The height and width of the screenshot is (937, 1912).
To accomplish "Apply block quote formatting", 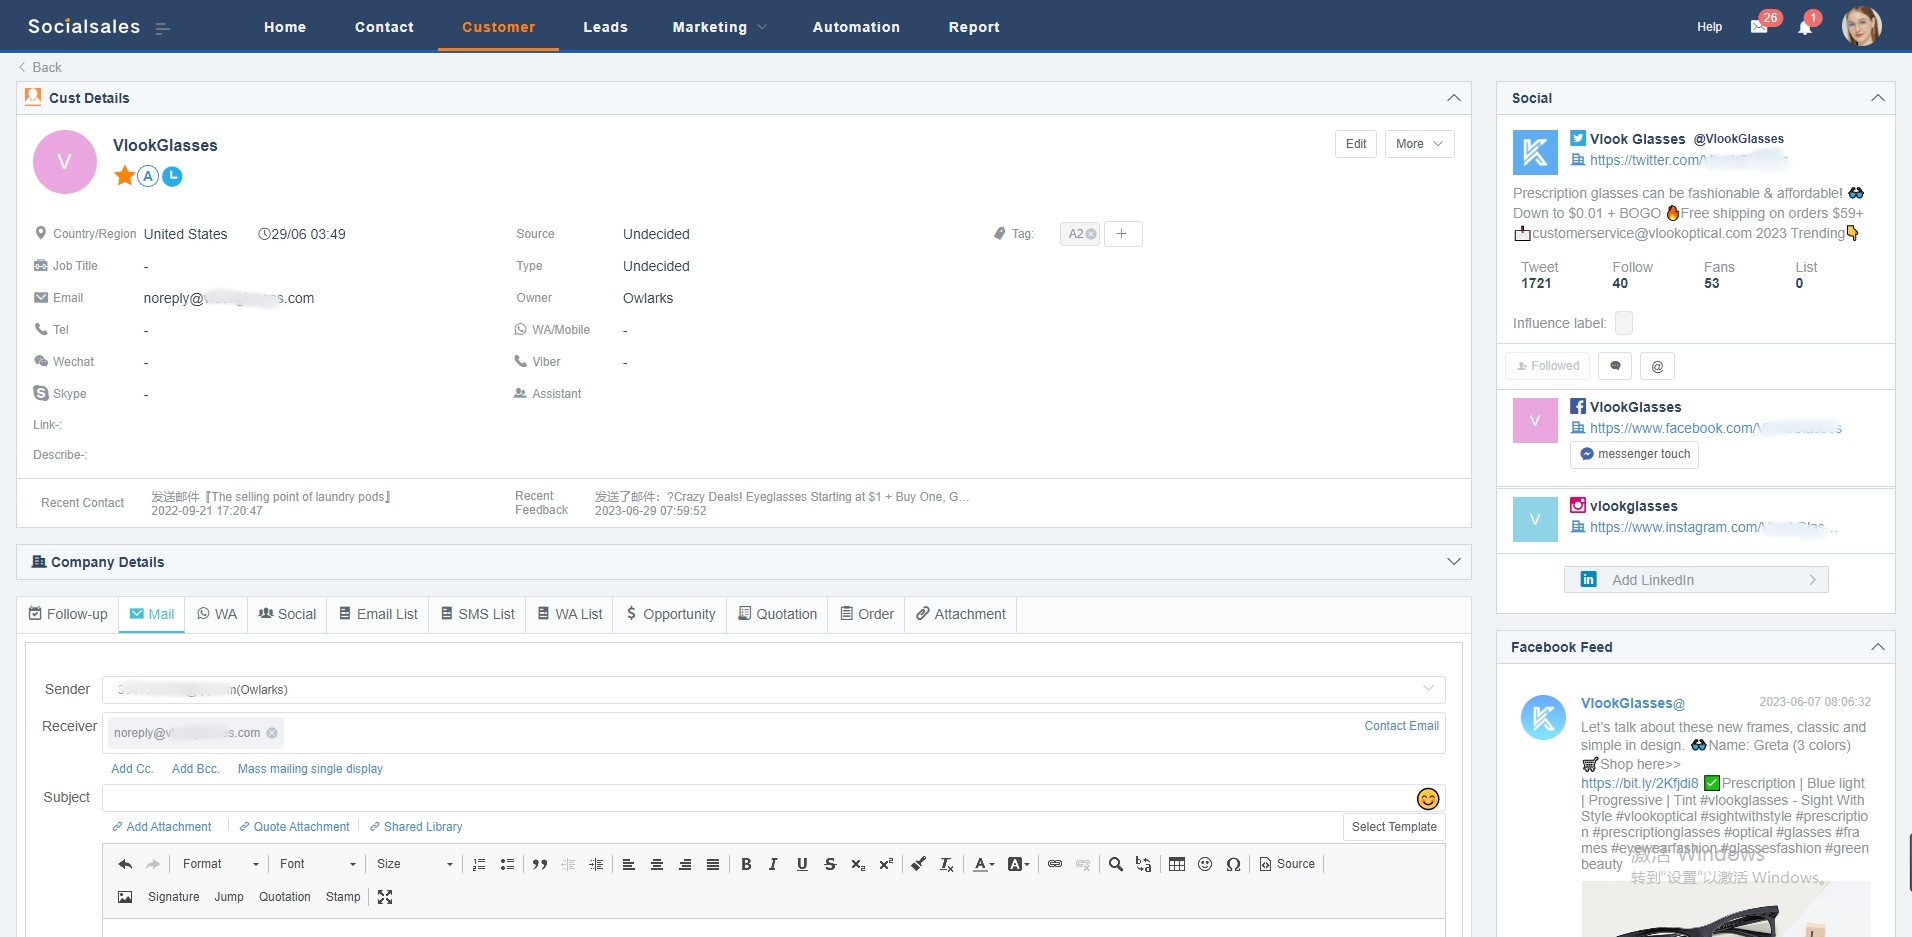I will (540, 864).
